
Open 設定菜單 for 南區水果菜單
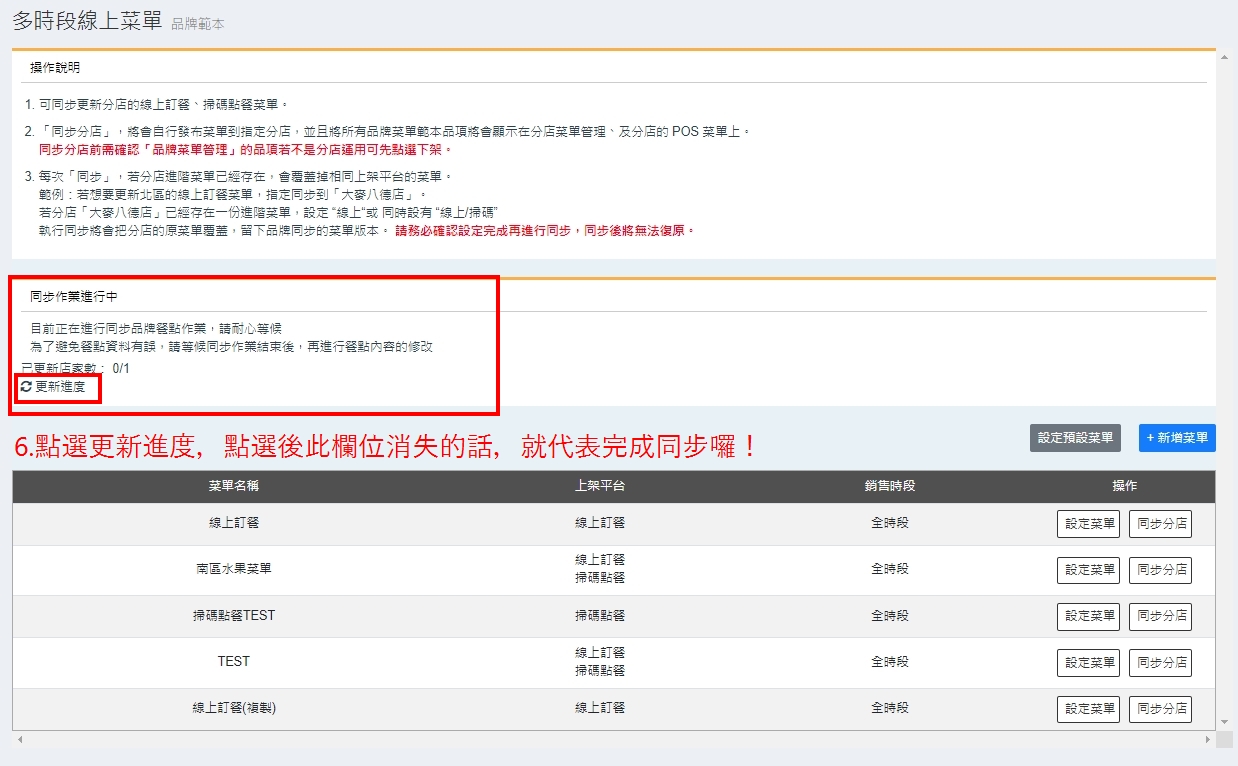point(1088,570)
